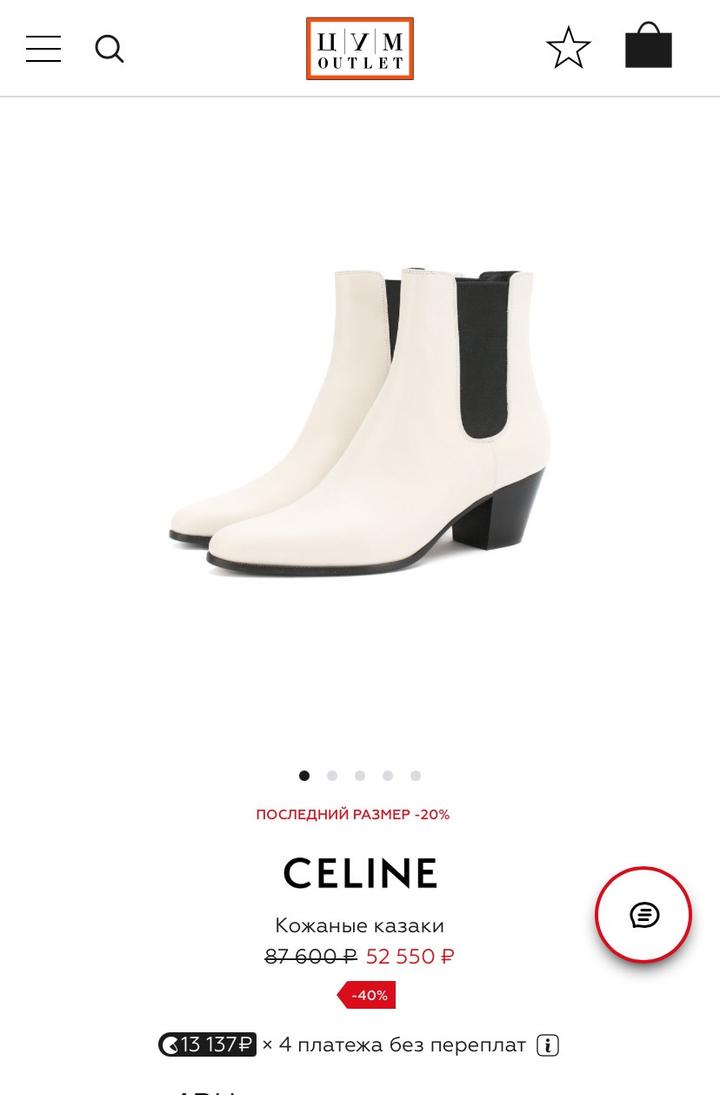Screen dimensions: 720x1095
Task: Tap the Кожаные казаки product title
Action: [x=360, y=925]
